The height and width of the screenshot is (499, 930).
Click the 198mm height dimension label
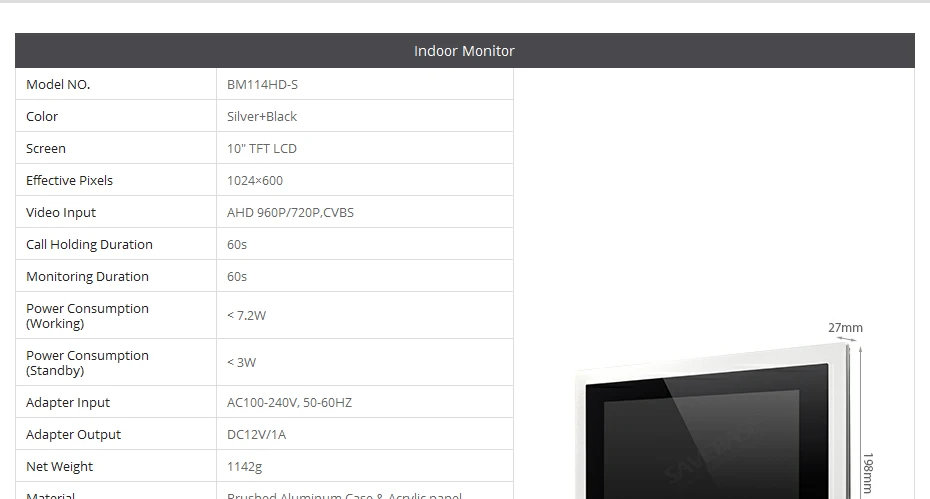[x=868, y=473]
